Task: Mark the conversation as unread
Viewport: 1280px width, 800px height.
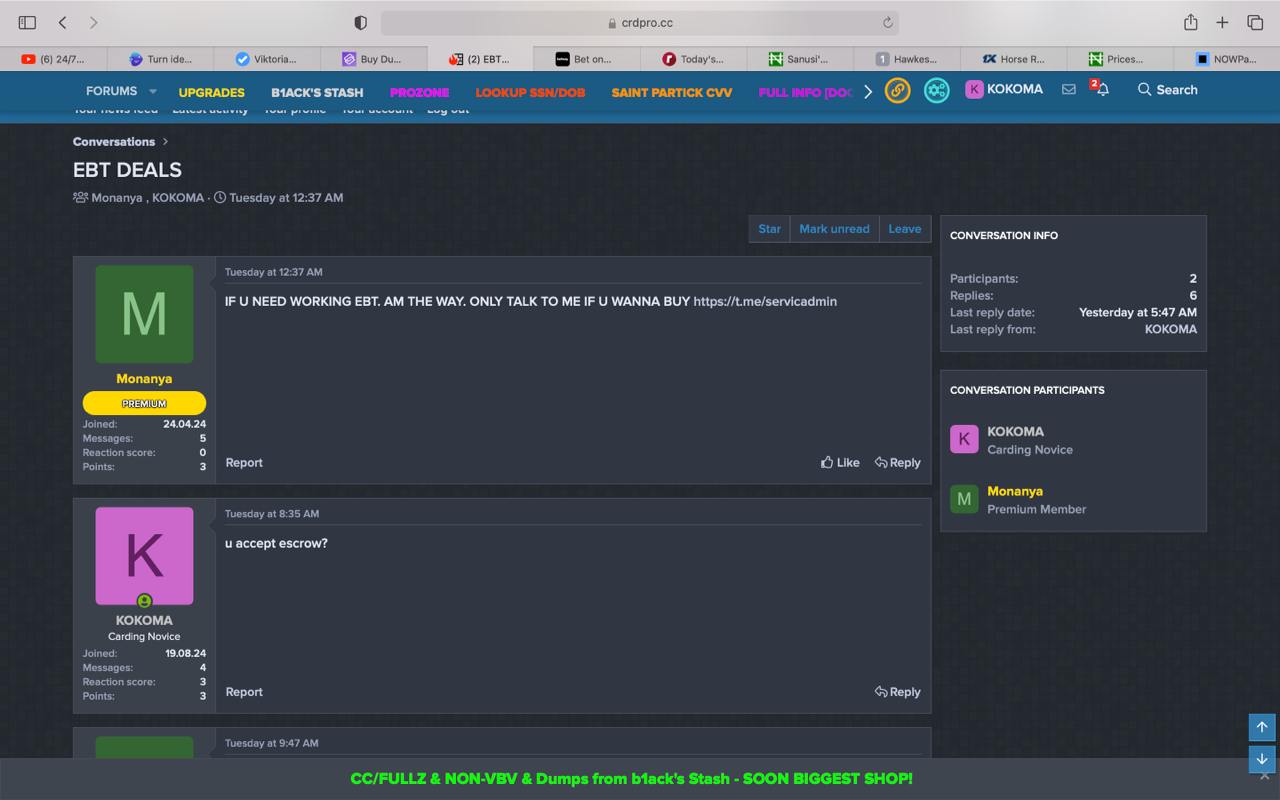Action: 834,229
